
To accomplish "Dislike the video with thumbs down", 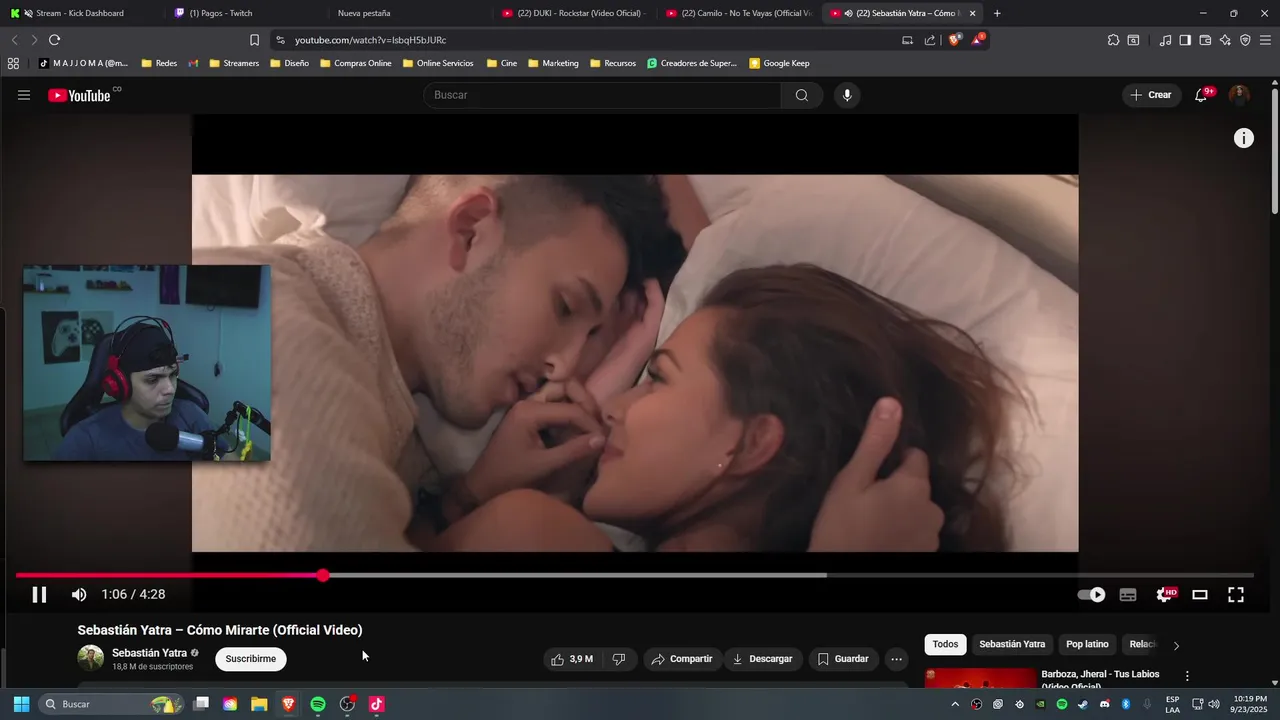I will click(x=619, y=659).
